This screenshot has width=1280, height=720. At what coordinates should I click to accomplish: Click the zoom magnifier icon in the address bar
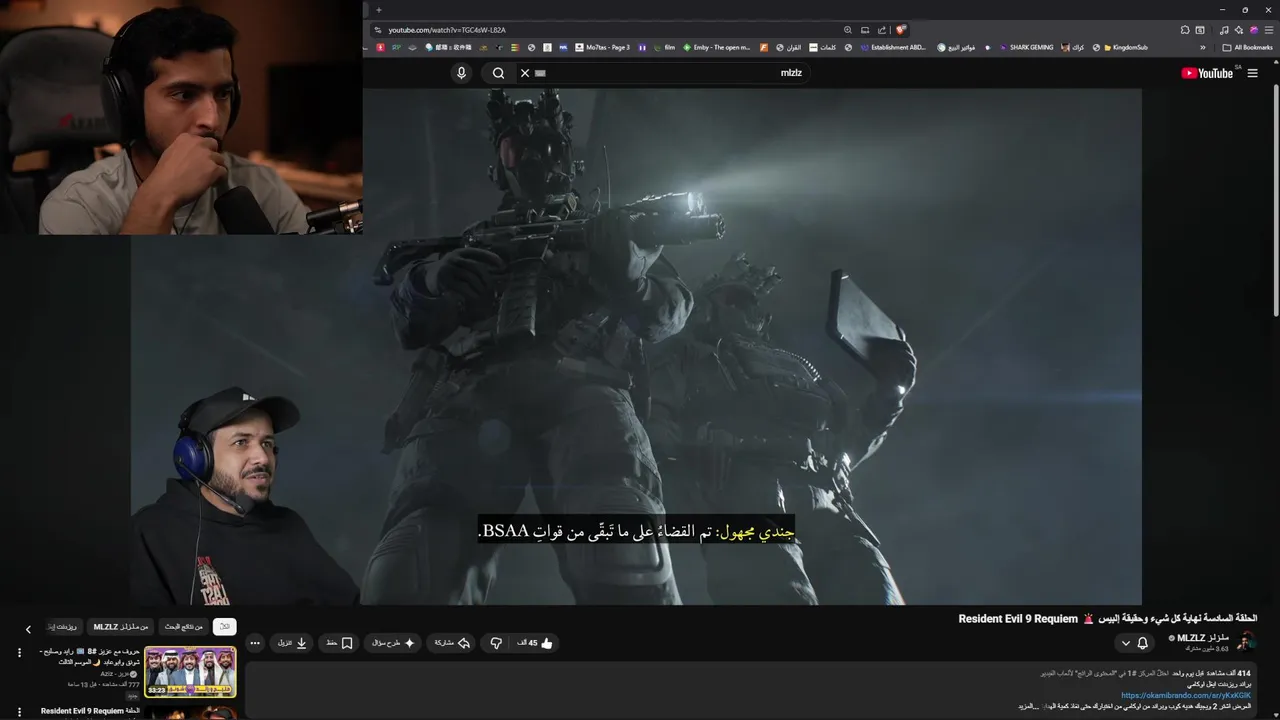[x=848, y=30]
